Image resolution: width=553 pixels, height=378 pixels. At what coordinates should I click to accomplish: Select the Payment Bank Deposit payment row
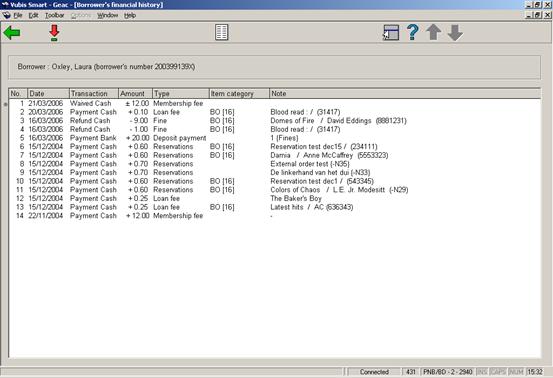(274, 138)
